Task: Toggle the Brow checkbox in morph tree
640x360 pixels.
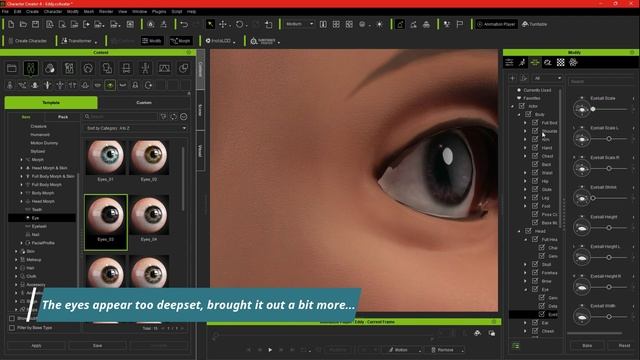Action: 535,281
